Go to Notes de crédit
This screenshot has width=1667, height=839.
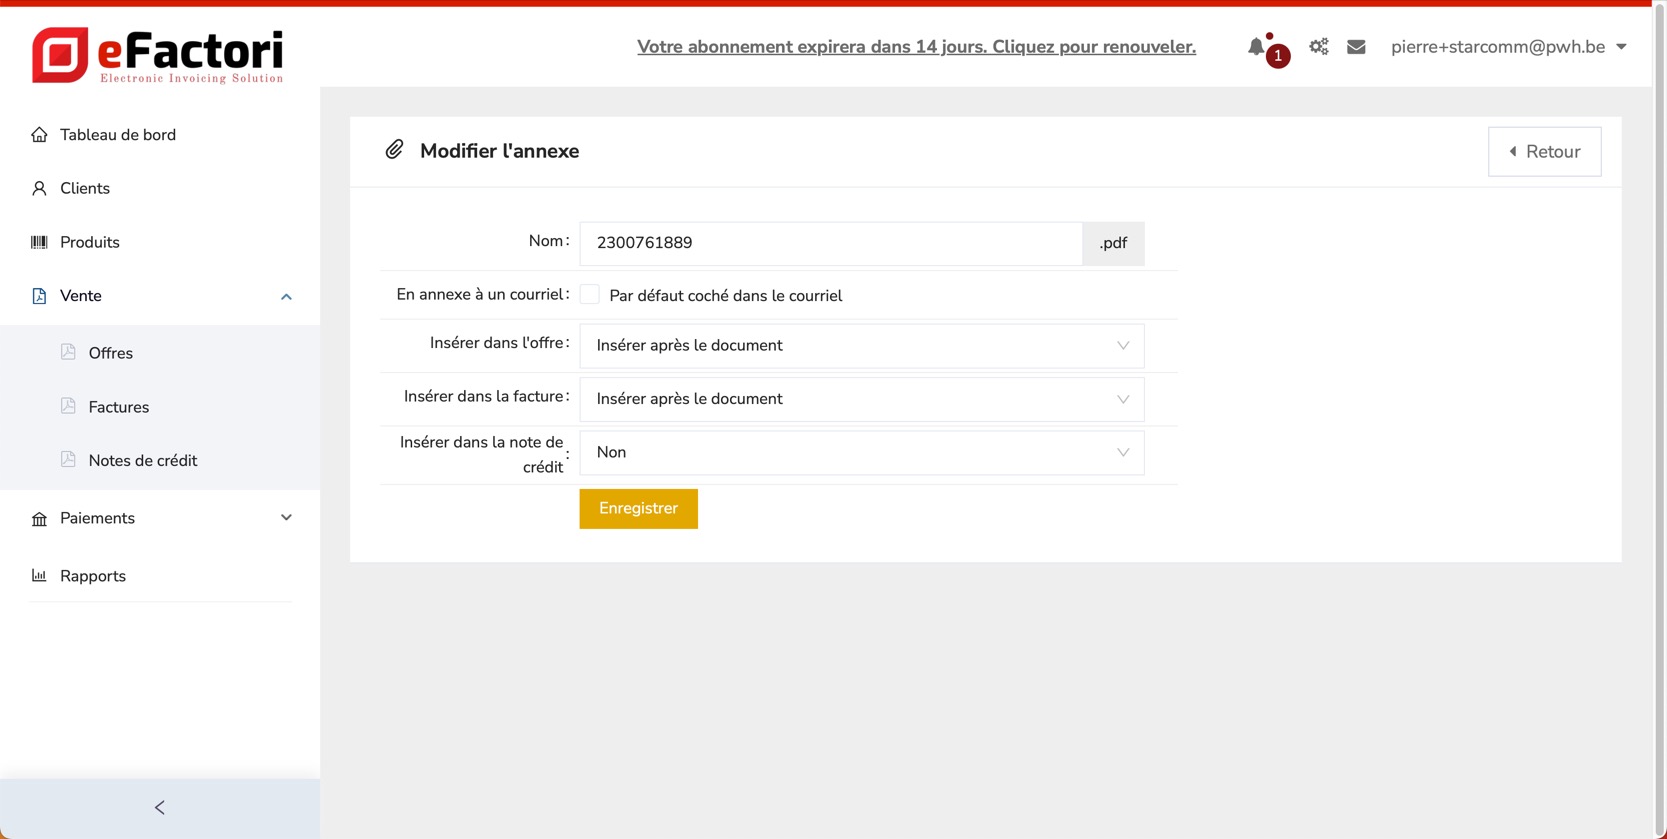[x=142, y=461]
